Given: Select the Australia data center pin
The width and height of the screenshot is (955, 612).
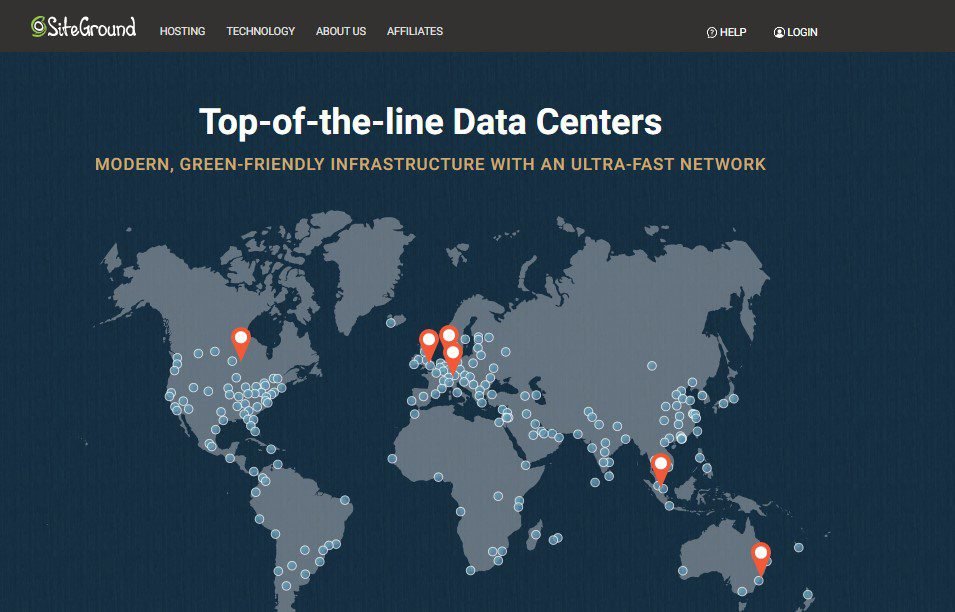Looking at the screenshot, I should tap(761, 558).
